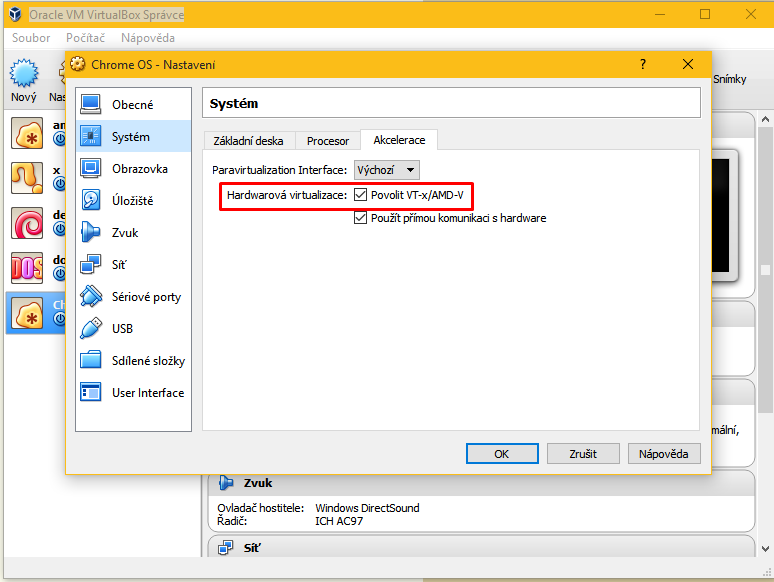Switch to the Procesor tab

pyautogui.click(x=328, y=141)
